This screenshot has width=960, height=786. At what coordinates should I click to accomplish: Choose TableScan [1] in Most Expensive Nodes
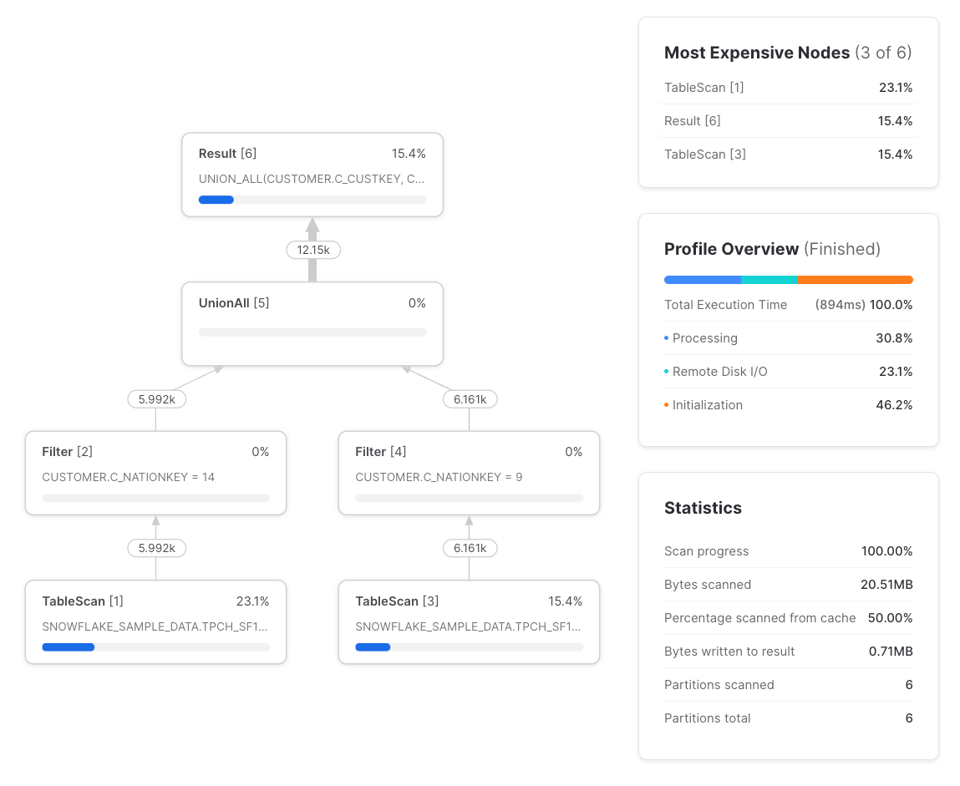(788, 88)
